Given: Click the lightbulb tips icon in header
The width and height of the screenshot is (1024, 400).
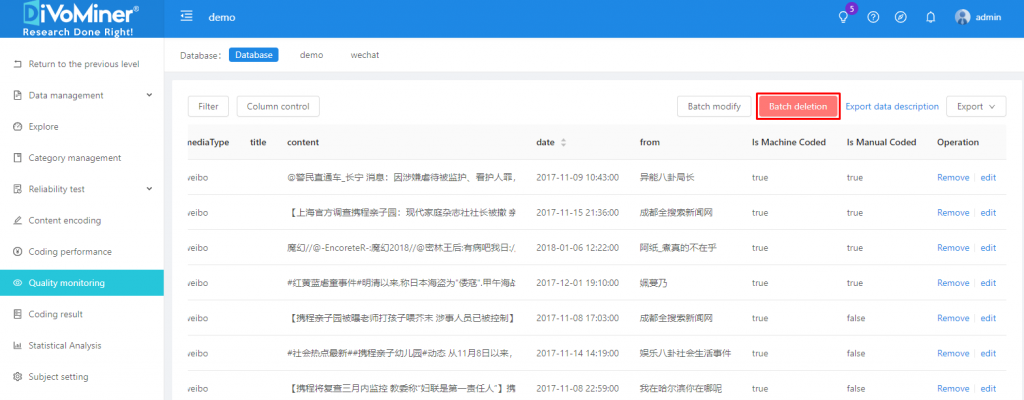Looking at the screenshot, I should [843, 17].
